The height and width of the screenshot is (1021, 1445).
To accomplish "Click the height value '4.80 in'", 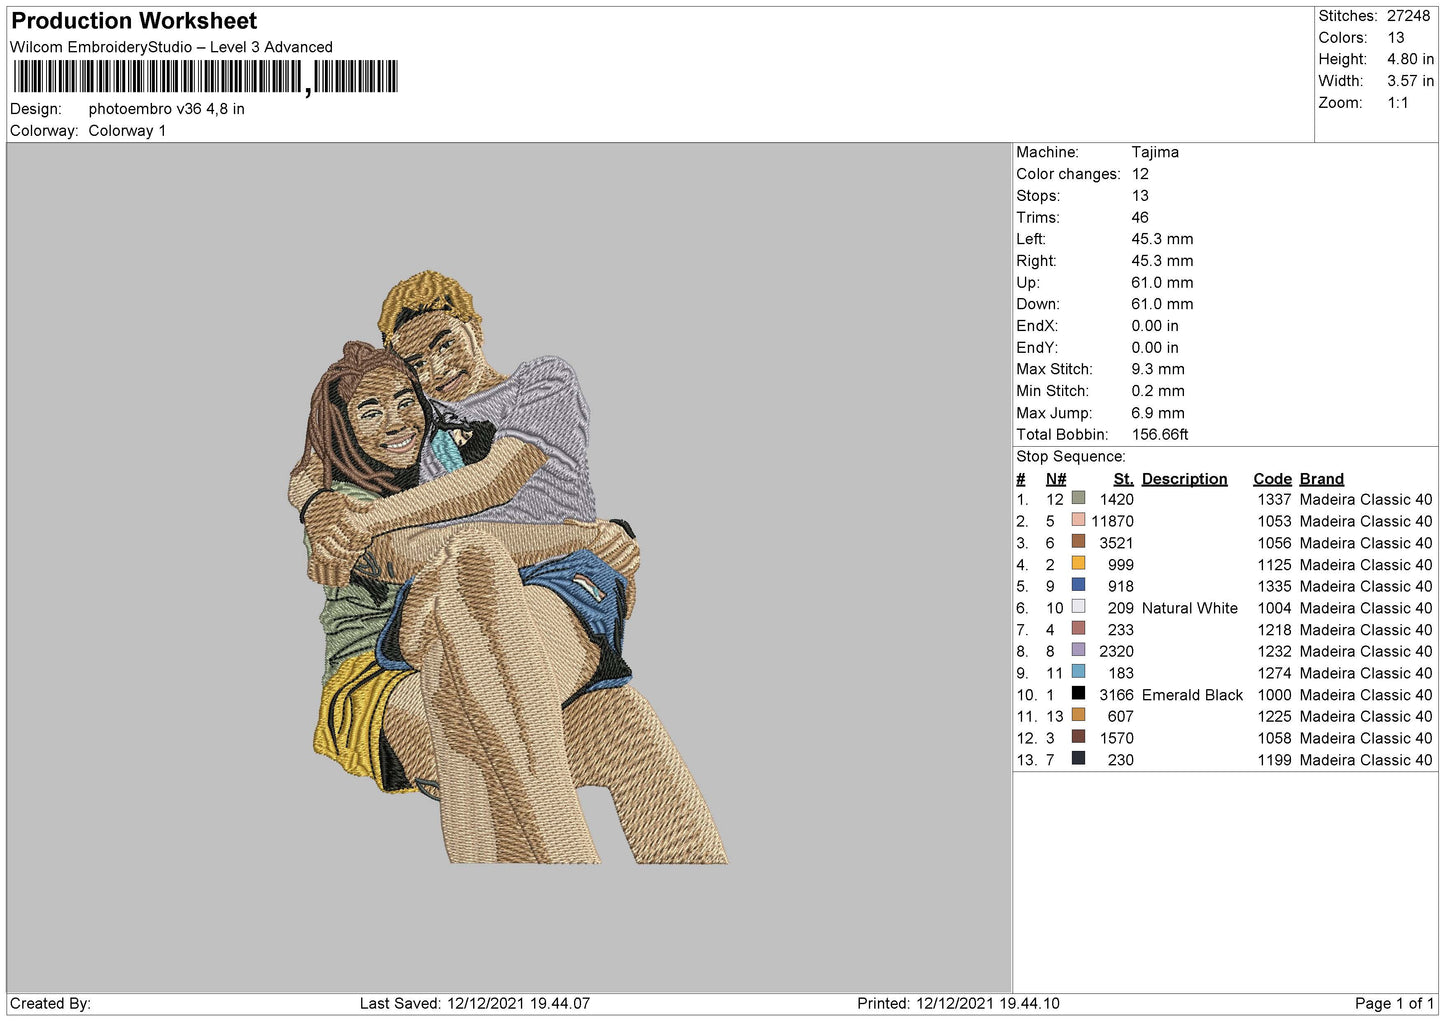I will (1410, 59).
